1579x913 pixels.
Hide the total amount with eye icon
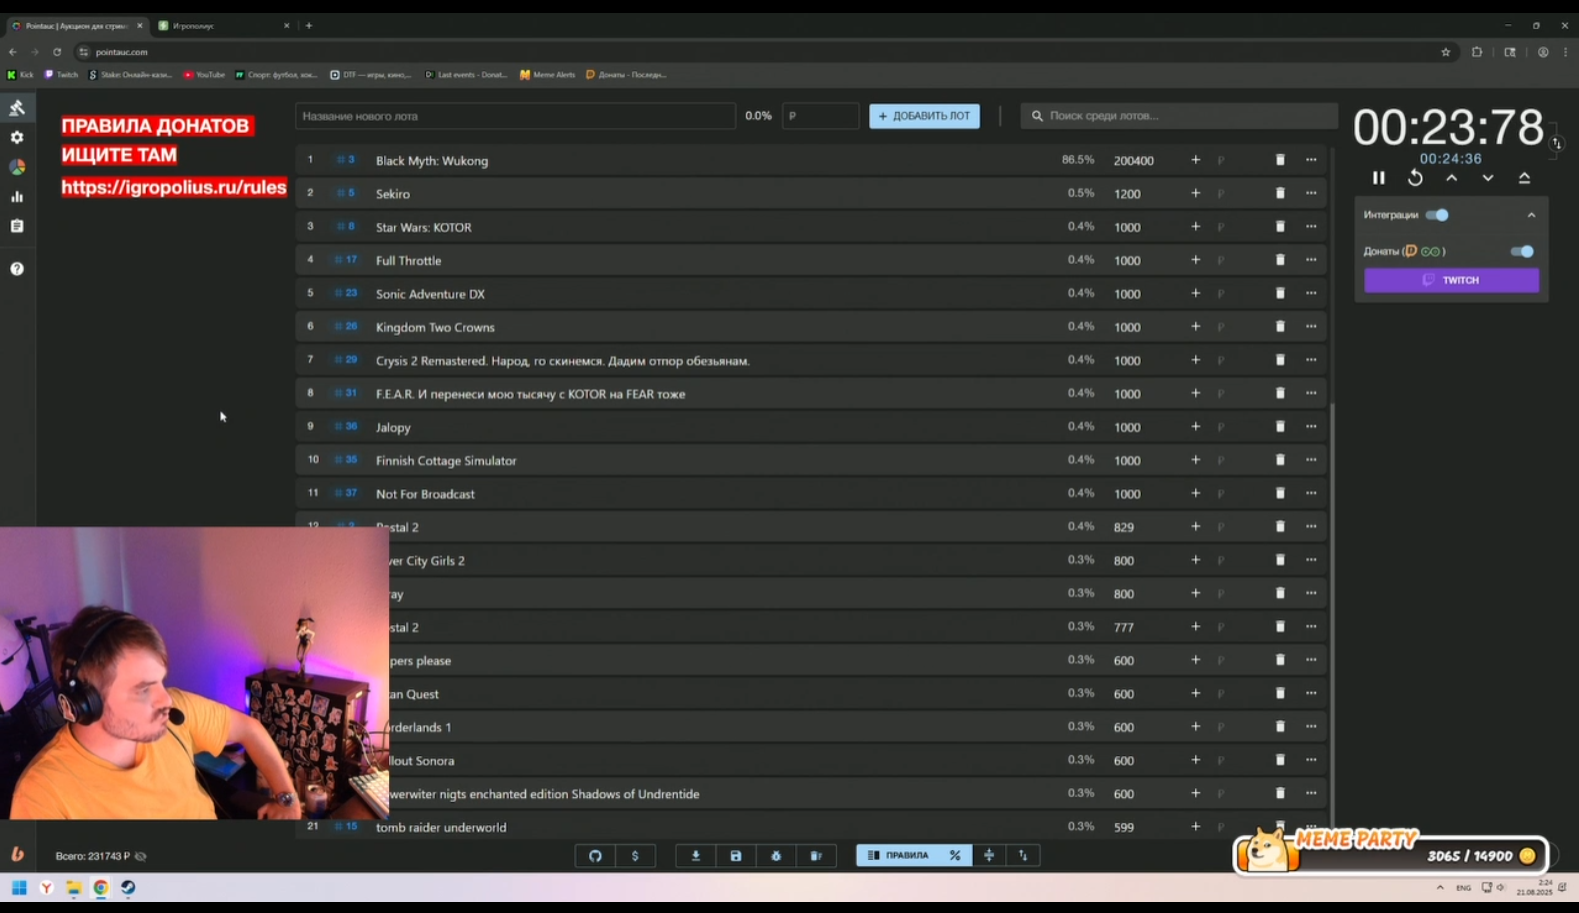[x=141, y=857]
